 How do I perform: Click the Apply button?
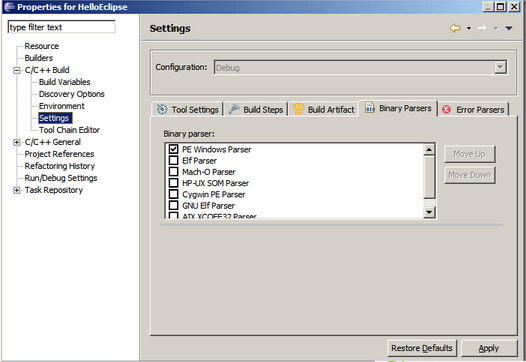coord(488,348)
